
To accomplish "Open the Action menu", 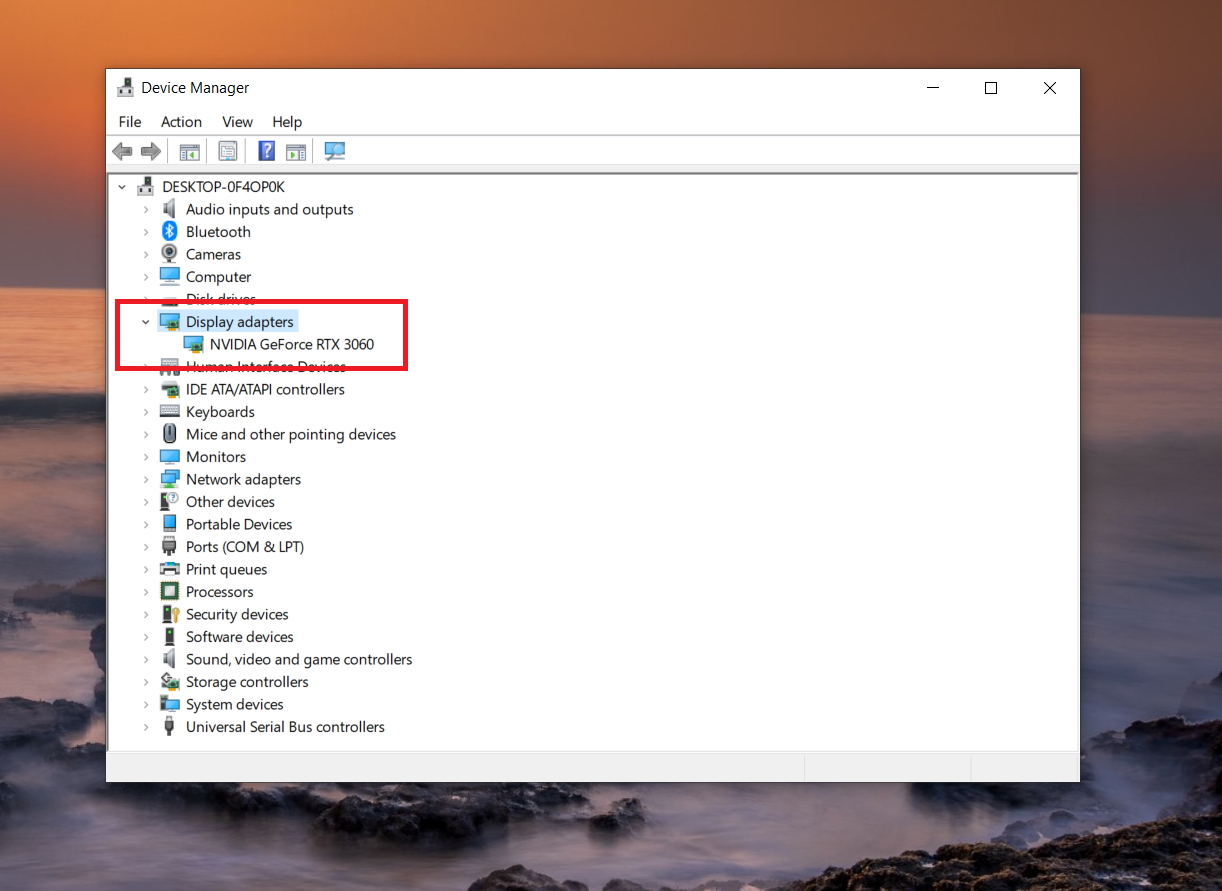I will click(181, 122).
